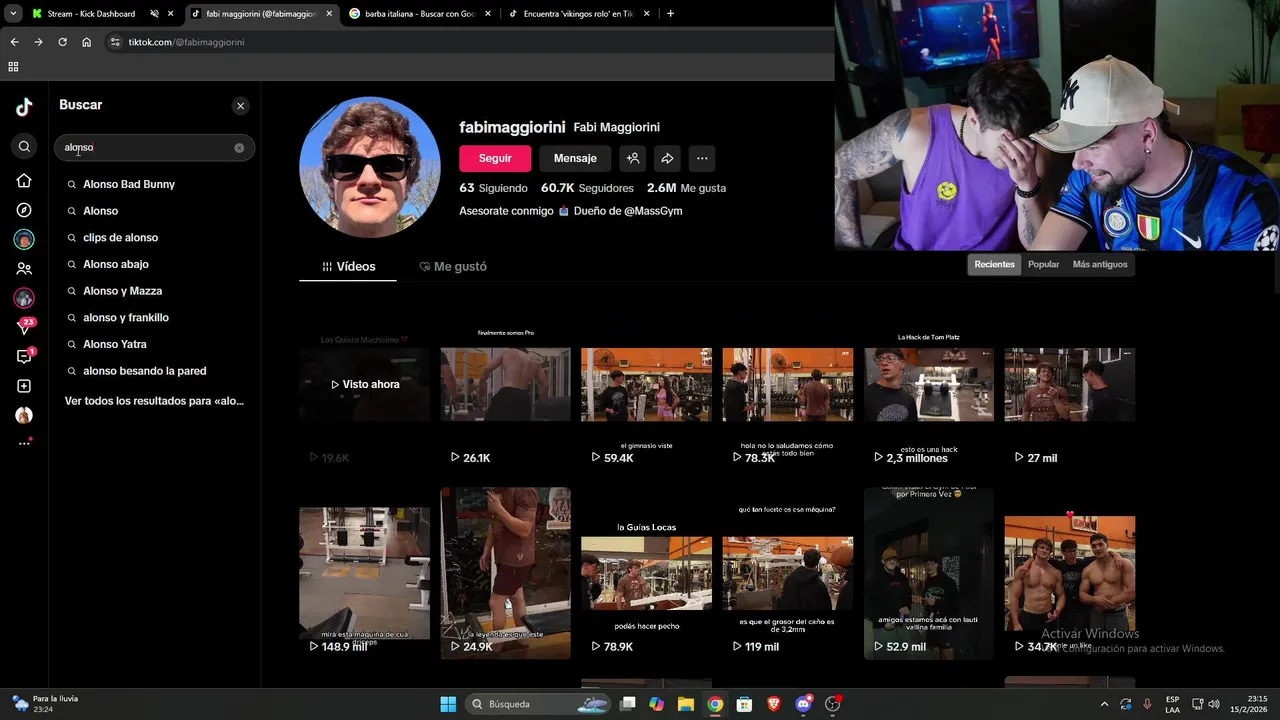Click the taskbar Búsqueda search box
Image resolution: width=1280 pixels, height=720 pixels.
click(x=540, y=704)
